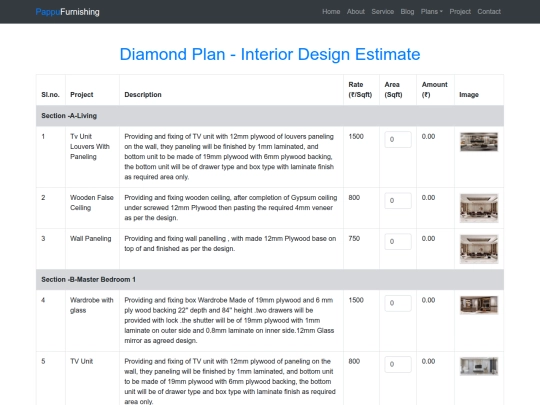Click the Section -B-Master Bedroom 1 header
Viewport: 540px width, 405px height.
270,279
